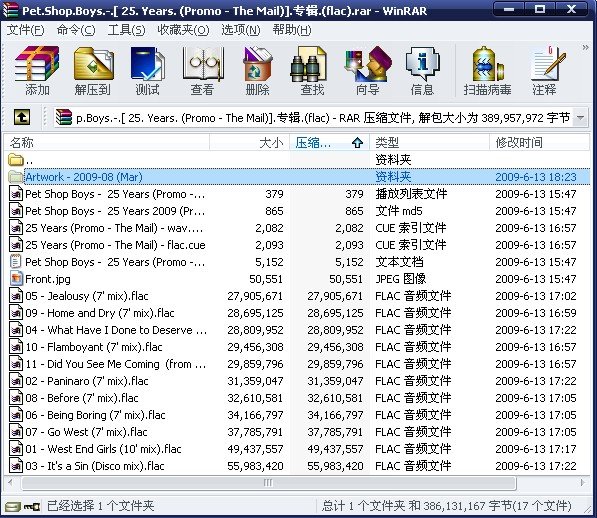Click the JPEG 图像 type cell
The height and width of the screenshot is (518, 597).
(x=401, y=279)
